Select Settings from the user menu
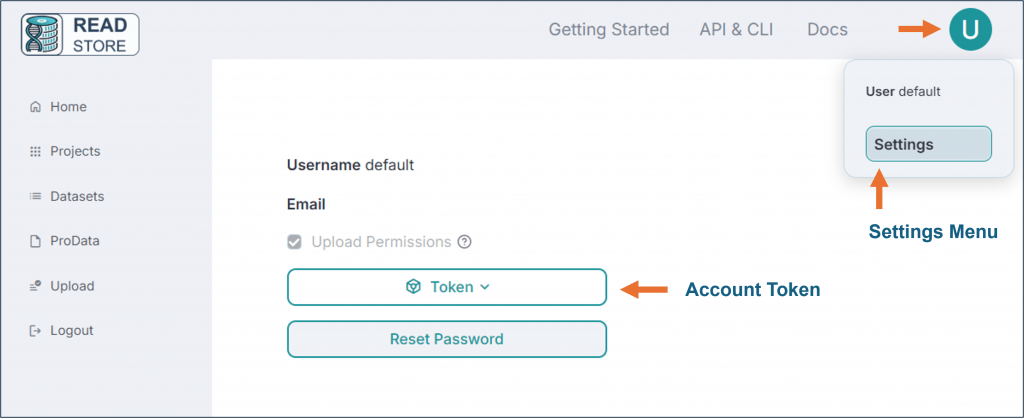This screenshot has height=418, width=1024. [x=928, y=144]
